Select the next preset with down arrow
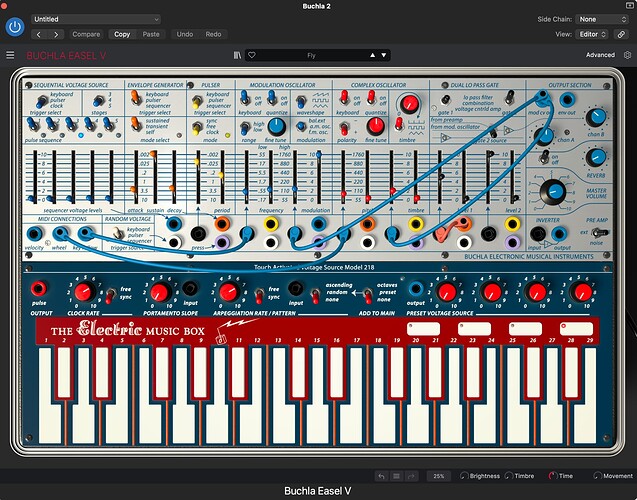Screen dimensions: 637x500 384,55
